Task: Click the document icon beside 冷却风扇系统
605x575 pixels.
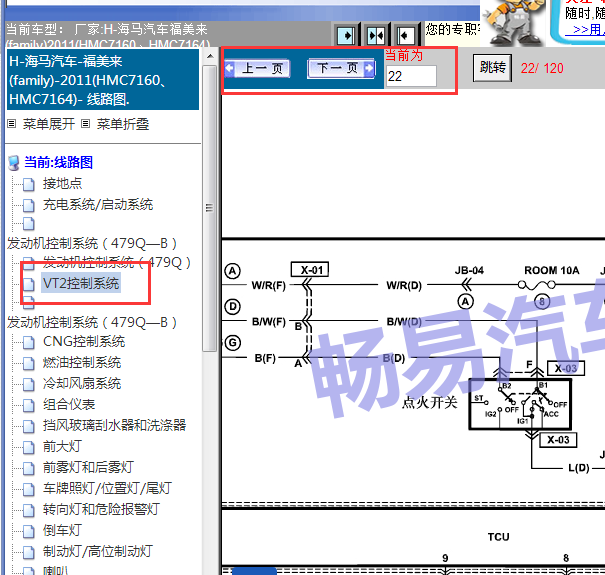Action: 29,384
